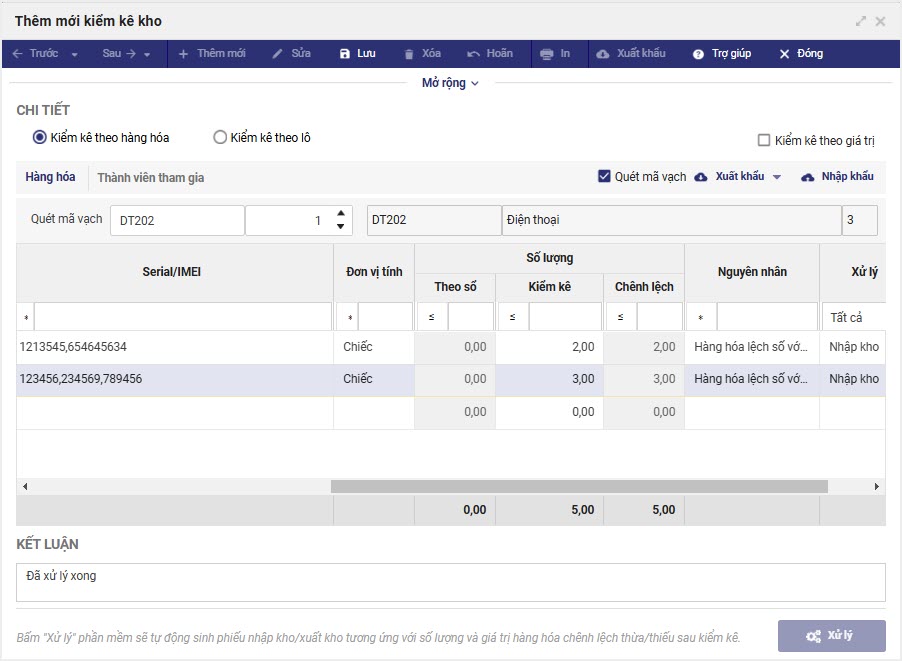Click the Xử lý button
The height and width of the screenshot is (661, 902).
(831, 636)
